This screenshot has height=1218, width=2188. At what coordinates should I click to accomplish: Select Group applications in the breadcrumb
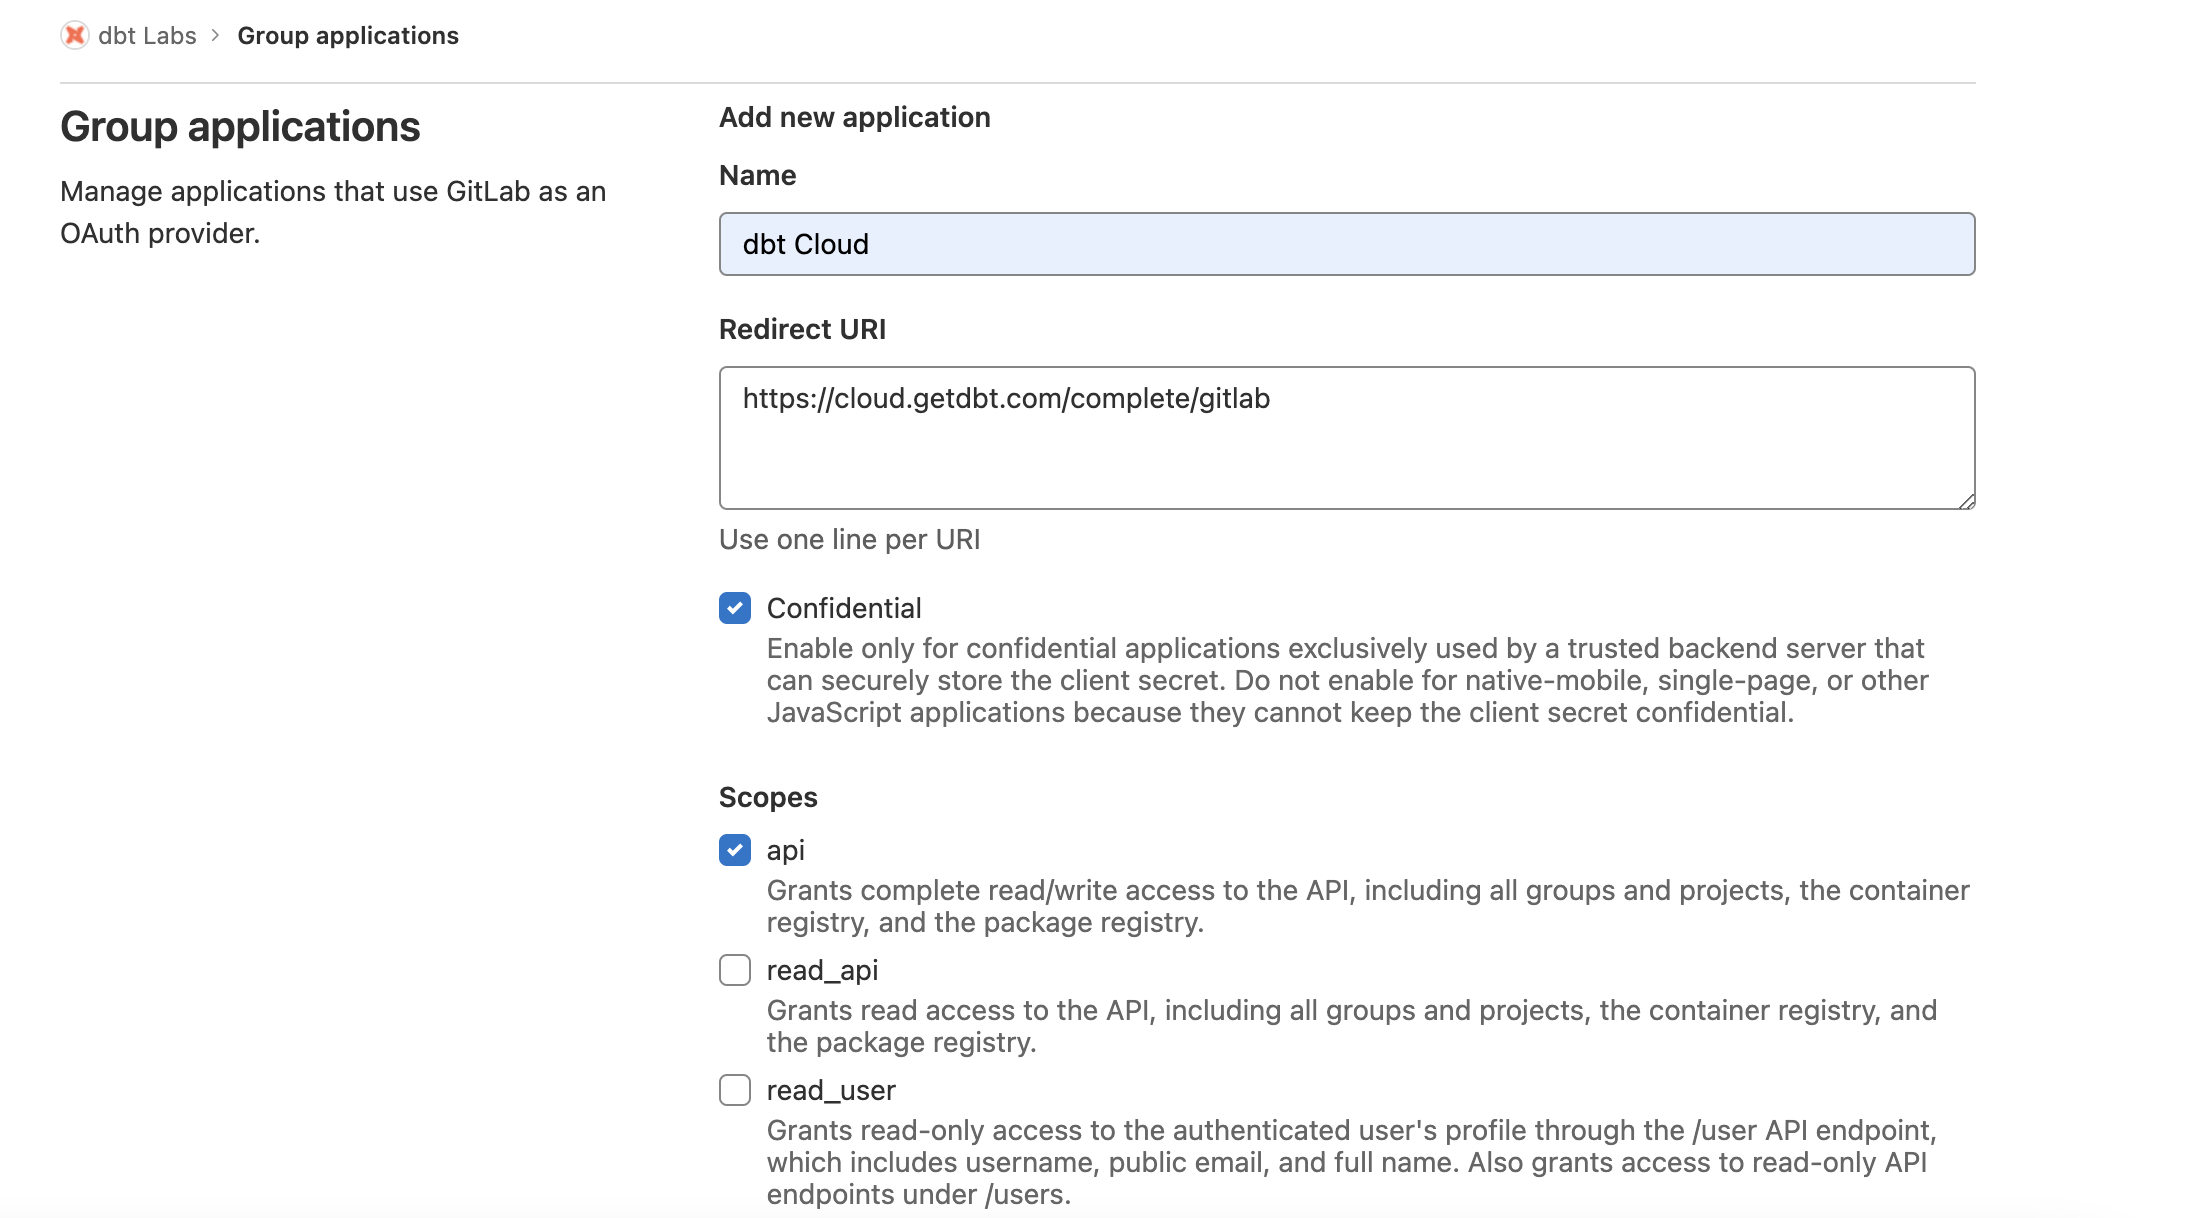348,36
